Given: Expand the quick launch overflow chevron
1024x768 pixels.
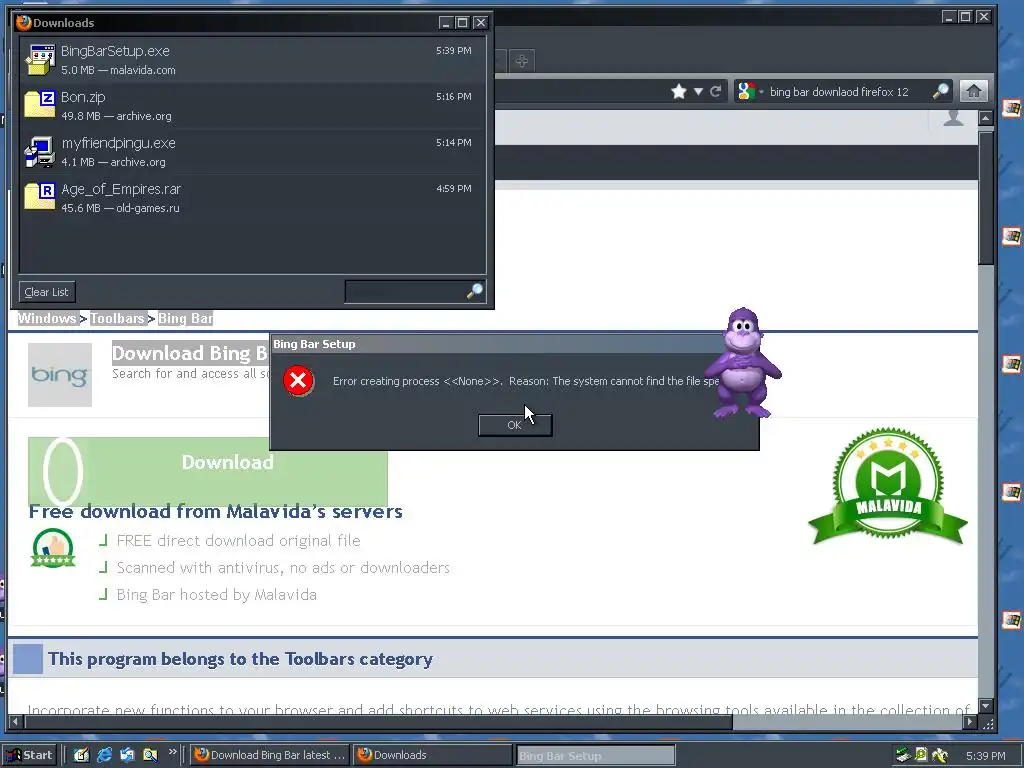Looking at the screenshot, I should tap(172, 752).
